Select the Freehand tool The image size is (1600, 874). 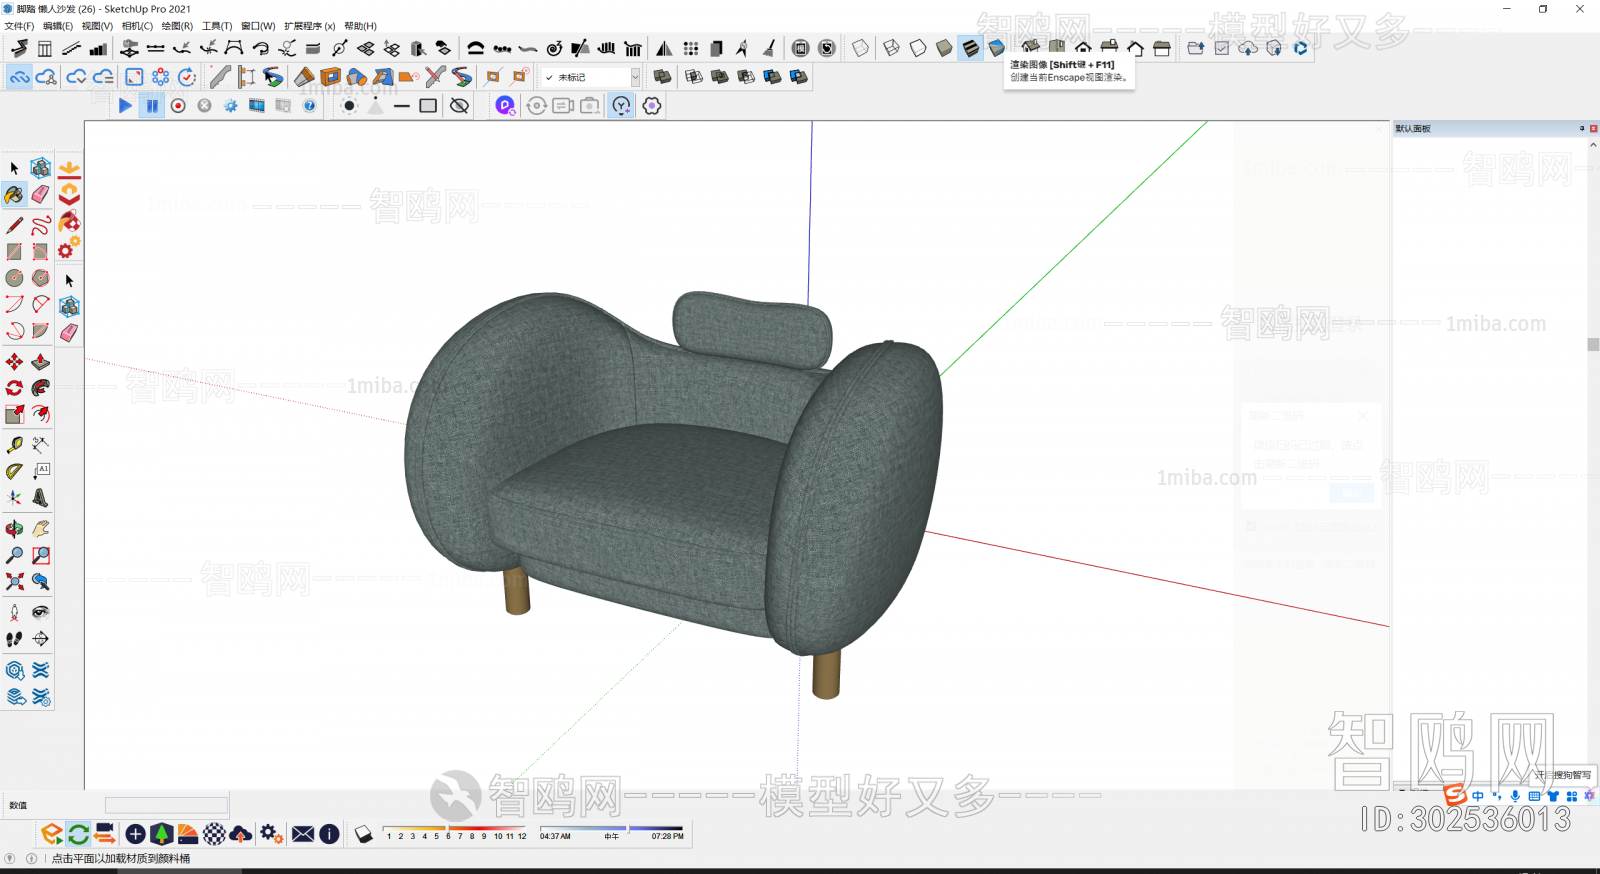(40, 225)
